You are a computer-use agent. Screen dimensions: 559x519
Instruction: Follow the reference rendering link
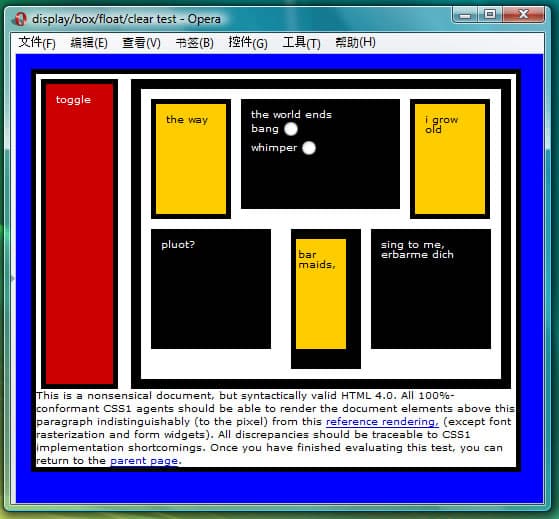pyautogui.click(x=382, y=422)
